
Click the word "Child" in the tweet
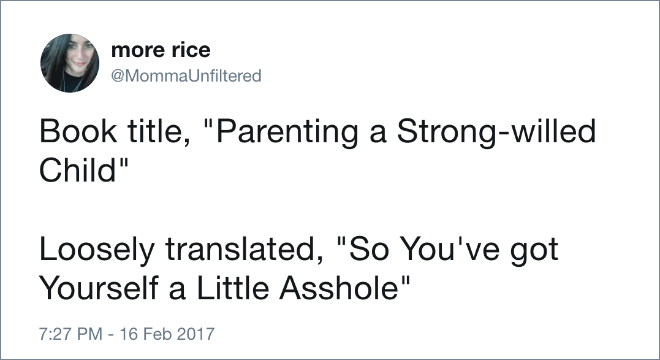77,170
